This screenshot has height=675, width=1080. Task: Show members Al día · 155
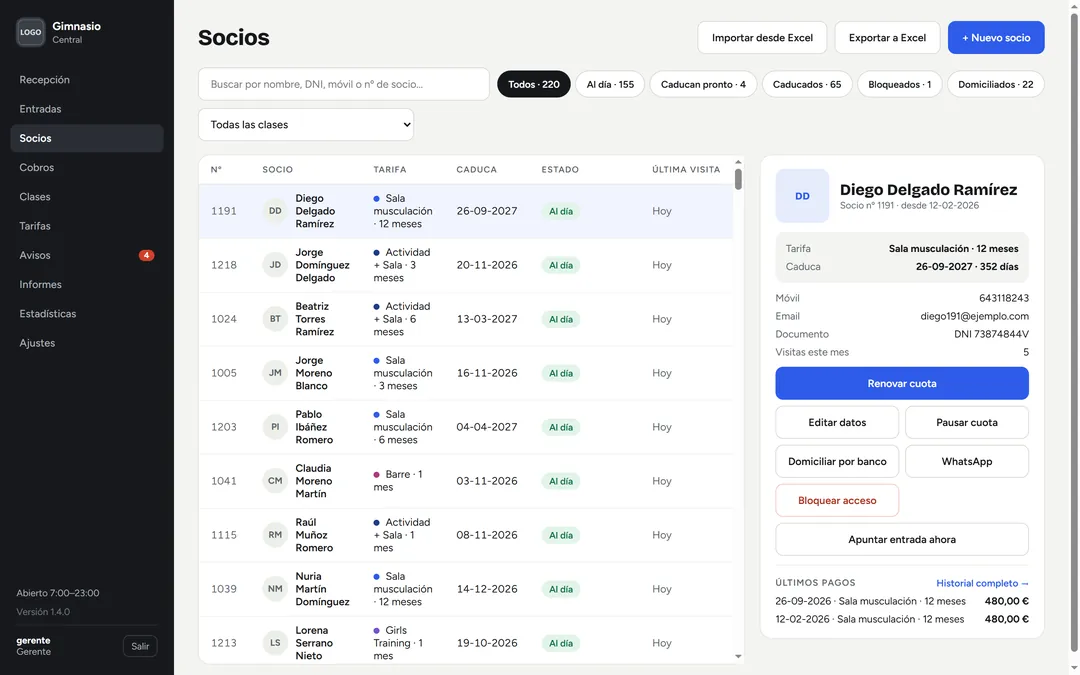610,84
